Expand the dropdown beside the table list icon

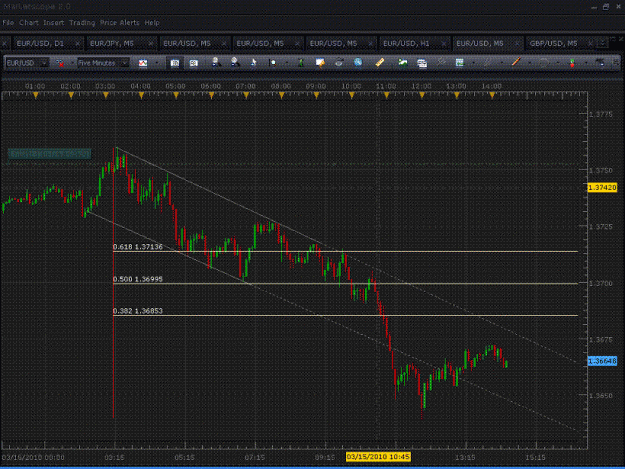click(473, 63)
